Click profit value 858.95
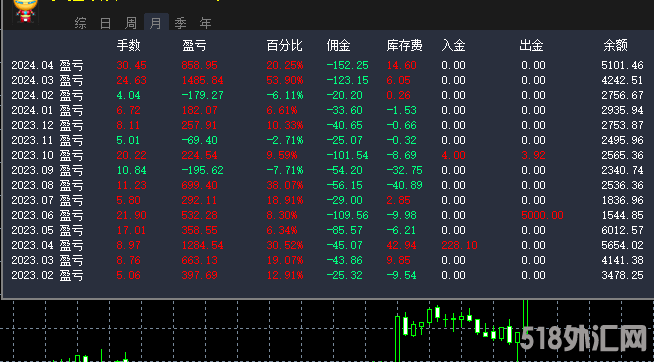 tap(200, 65)
